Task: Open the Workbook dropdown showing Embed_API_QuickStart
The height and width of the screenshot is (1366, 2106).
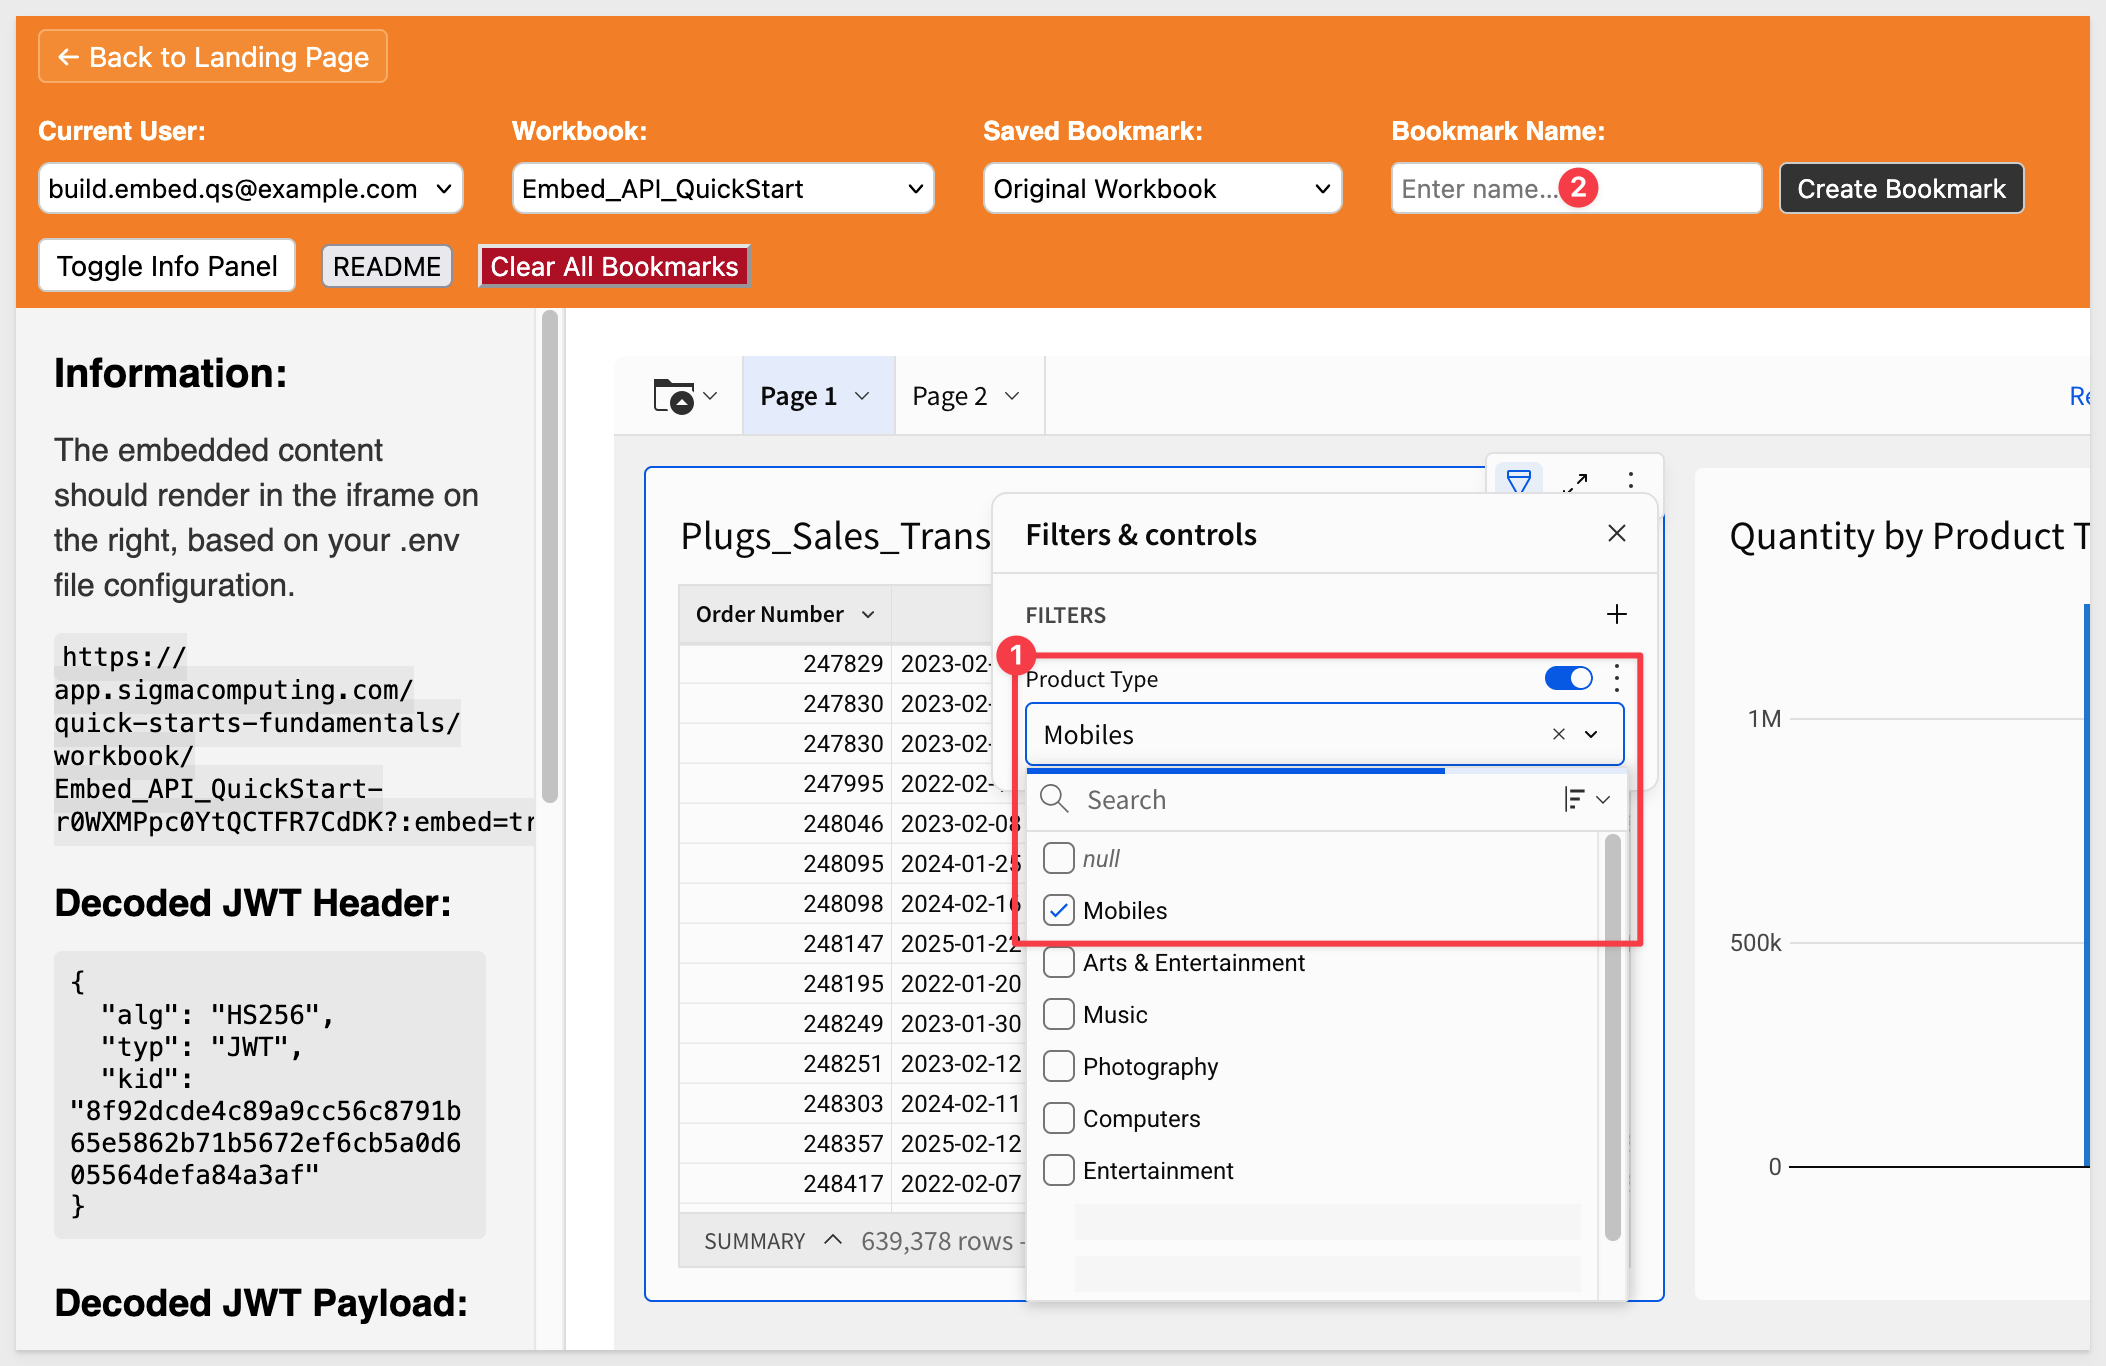Action: [x=722, y=188]
